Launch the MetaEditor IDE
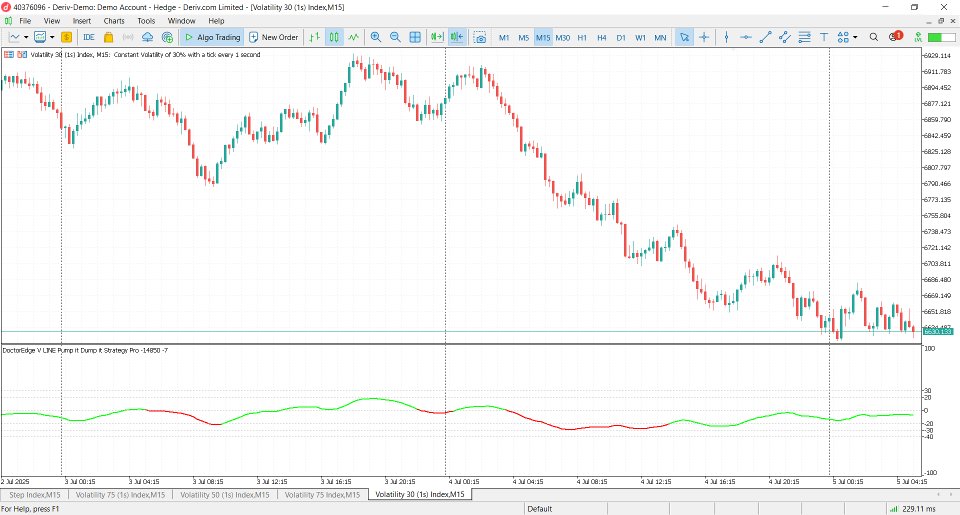The image size is (960, 515). [89, 37]
